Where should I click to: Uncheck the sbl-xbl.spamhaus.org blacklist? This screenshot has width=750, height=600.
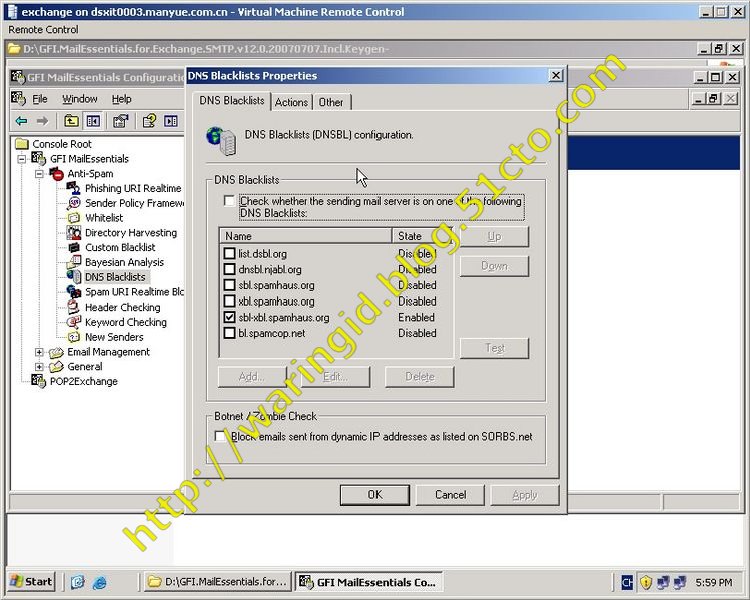pyautogui.click(x=230, y=317)
